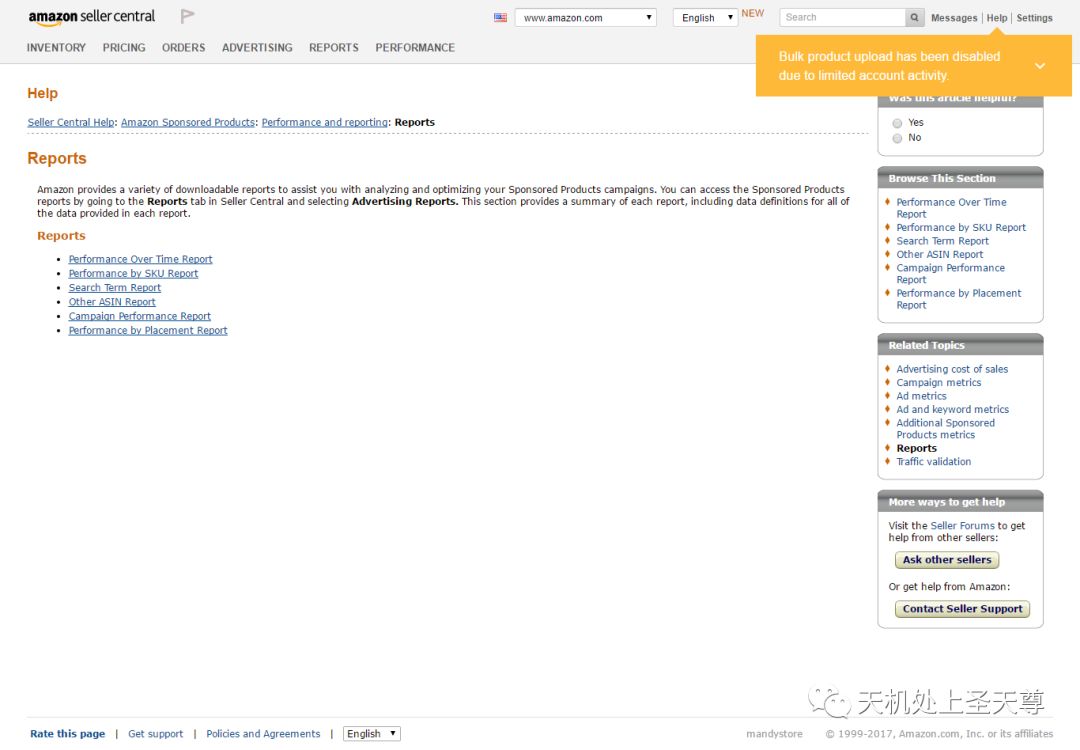Click the search magnifier button
Screen dimensions: 1080x750
(x=914, y=17)
